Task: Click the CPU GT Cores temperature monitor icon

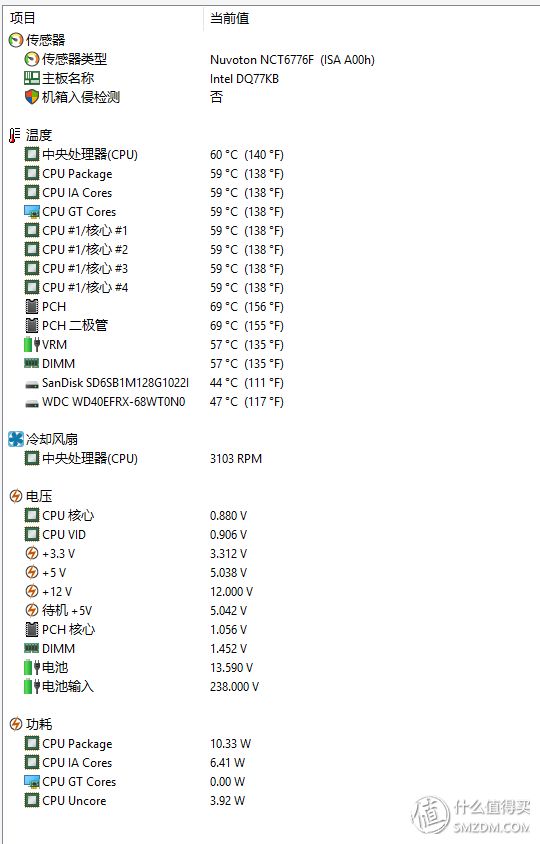Action: (32, 212)
